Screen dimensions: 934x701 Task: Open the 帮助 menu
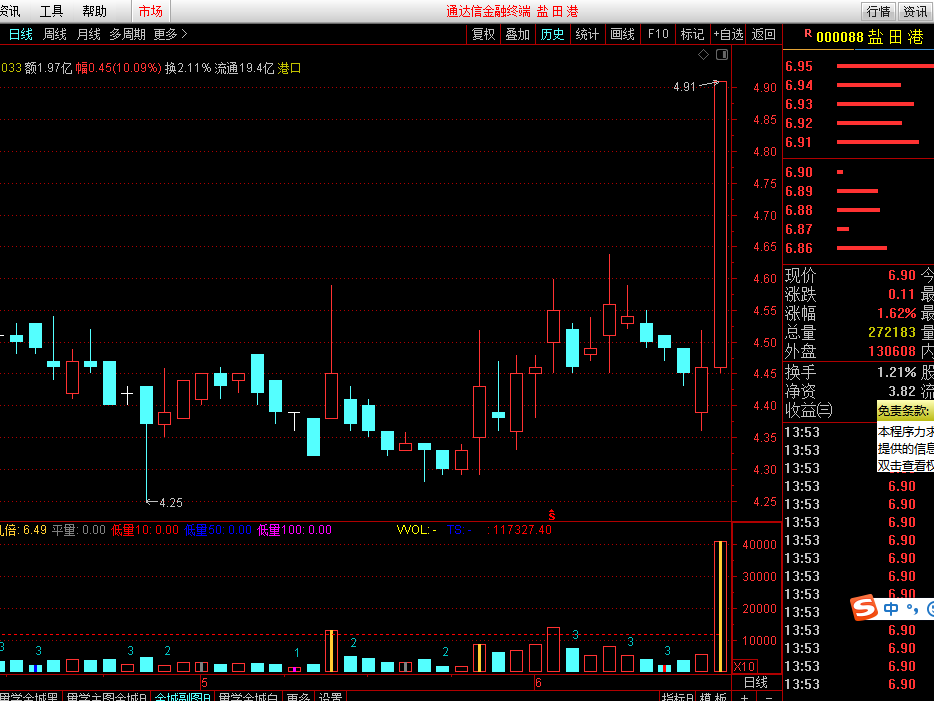pyautogui.click(x=95, y=11)
